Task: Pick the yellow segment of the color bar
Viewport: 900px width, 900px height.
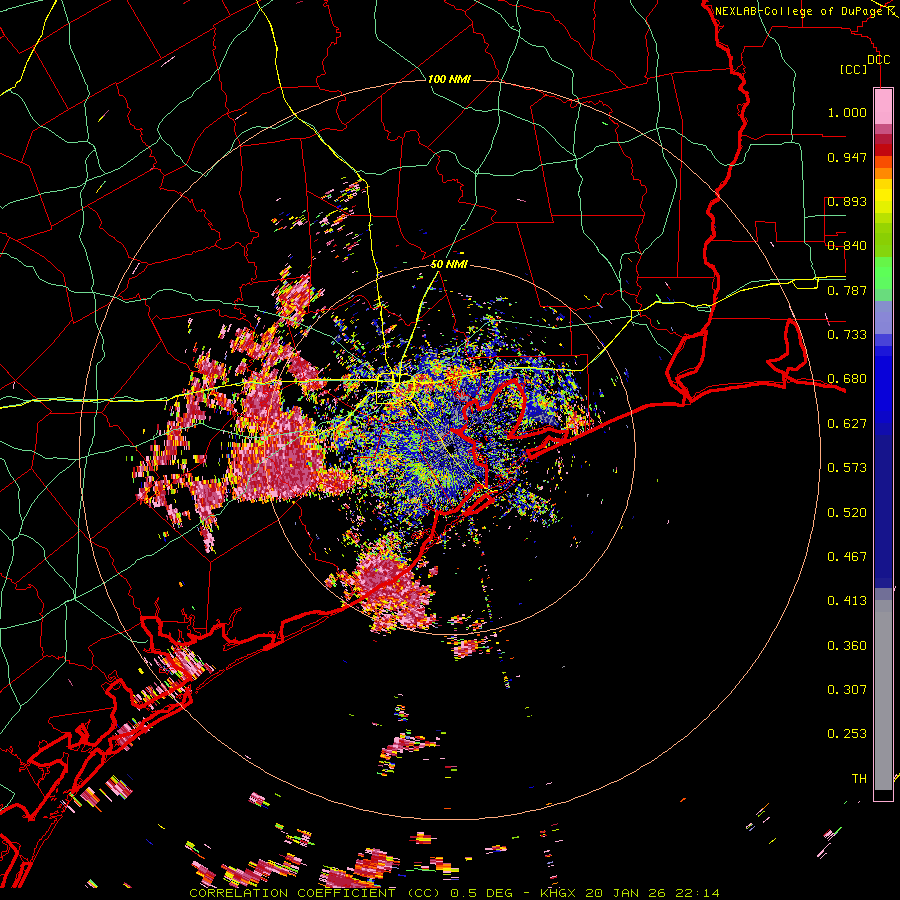Action: click(883, 196)
